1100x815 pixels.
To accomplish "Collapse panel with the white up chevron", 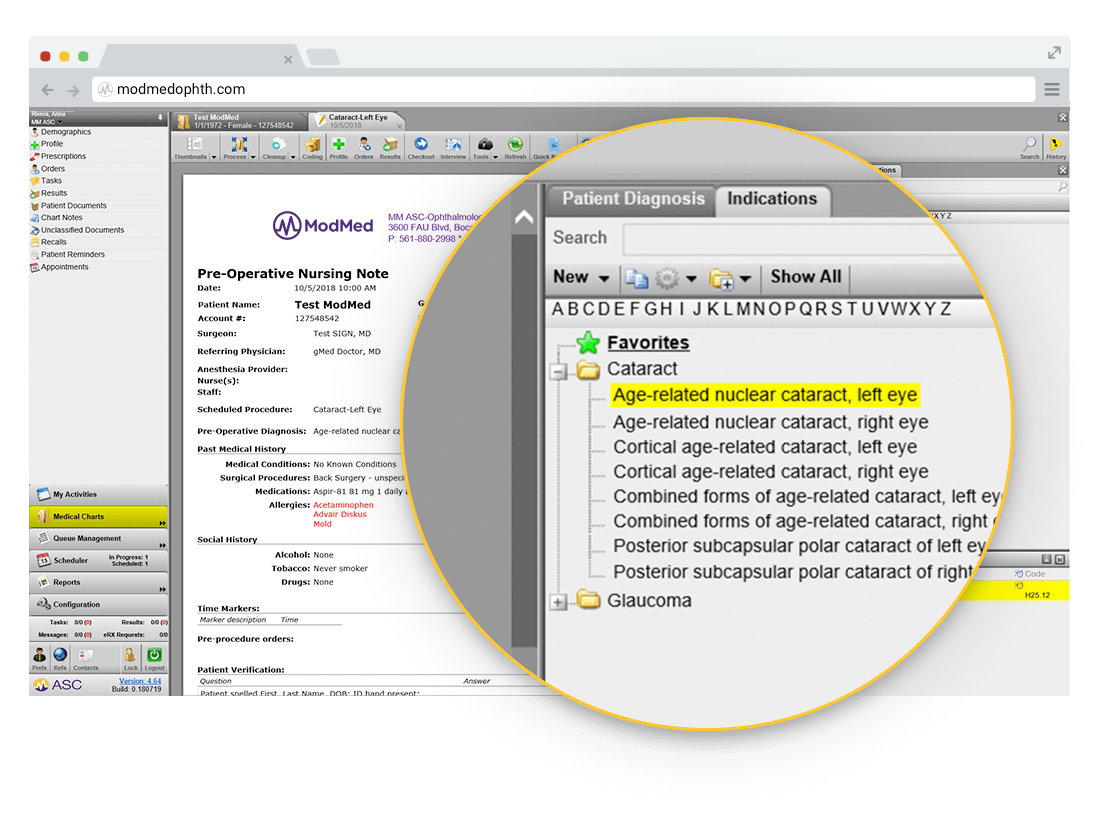I will pos(524,217).
